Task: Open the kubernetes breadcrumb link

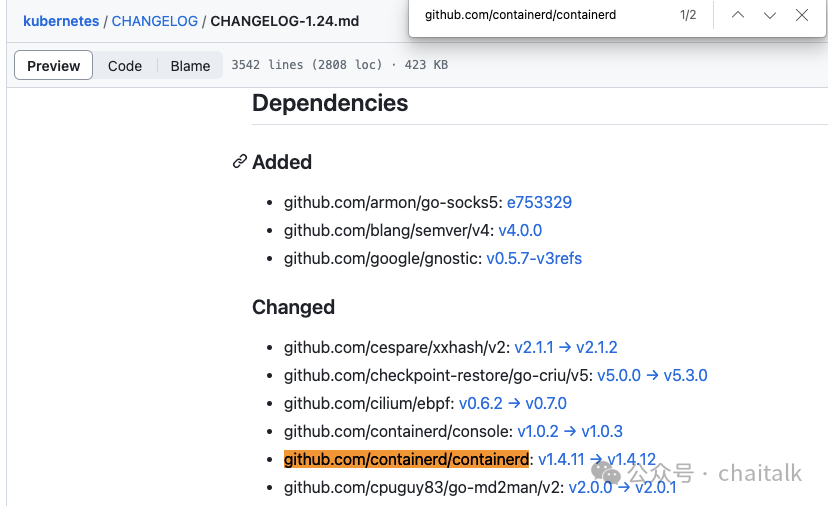Action: [61, 20]
